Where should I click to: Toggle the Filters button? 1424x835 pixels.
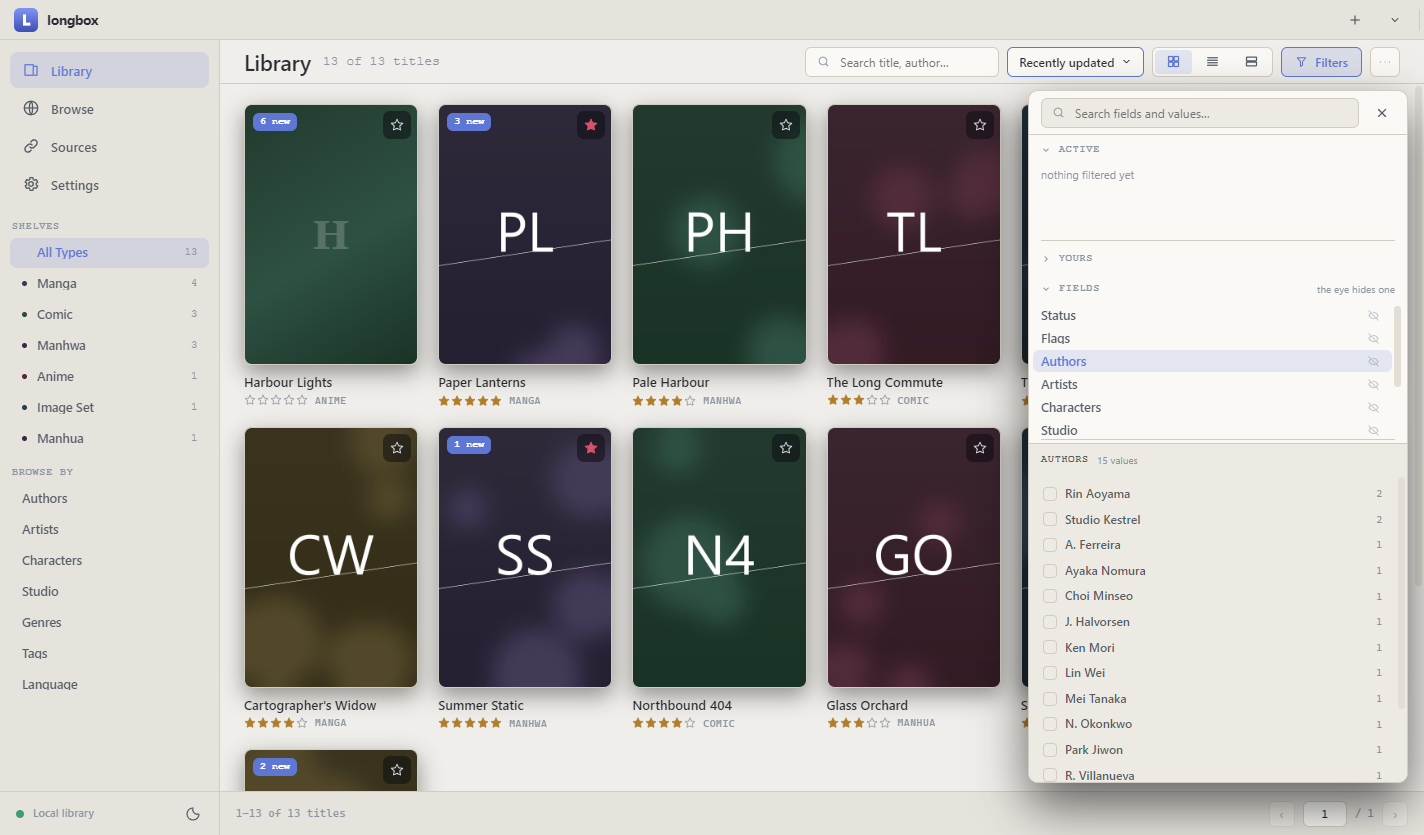[x=1321, y=62]
